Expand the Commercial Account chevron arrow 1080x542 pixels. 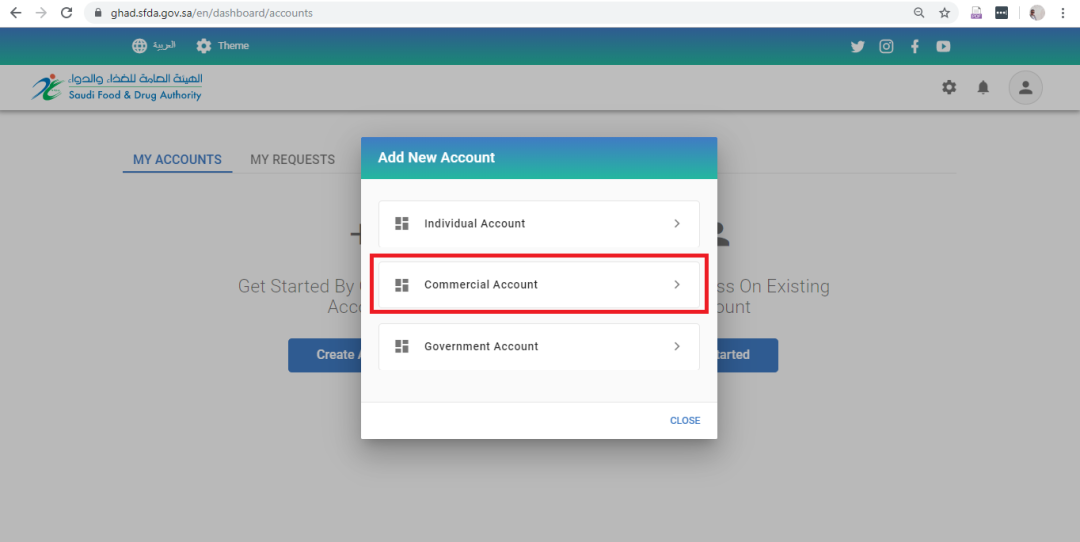click(x=677, y=284)
